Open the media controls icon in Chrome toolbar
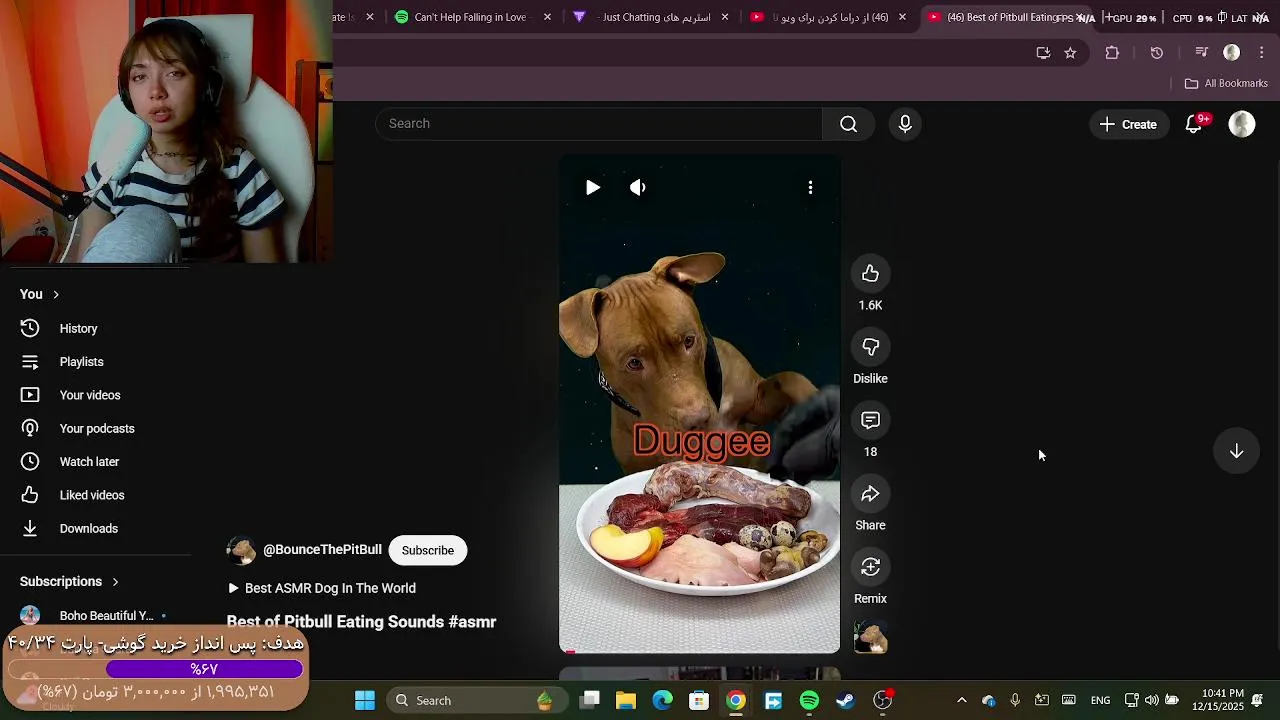This screenshot has height=720, width=1280. pyautogui.click(x=1202, y=53)
